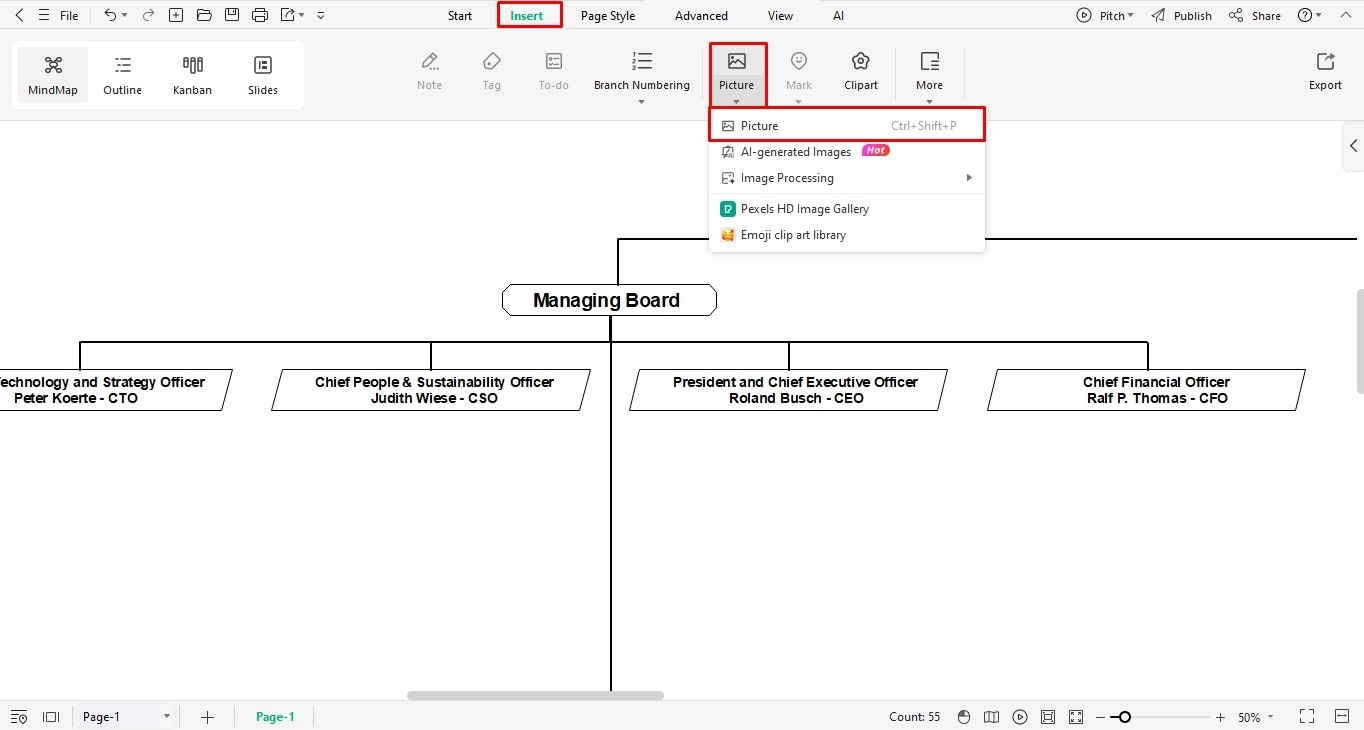This screenshot has width=1364, height=730.
Task: Open the Advanced tab
Action: click(x=701, y=15)
